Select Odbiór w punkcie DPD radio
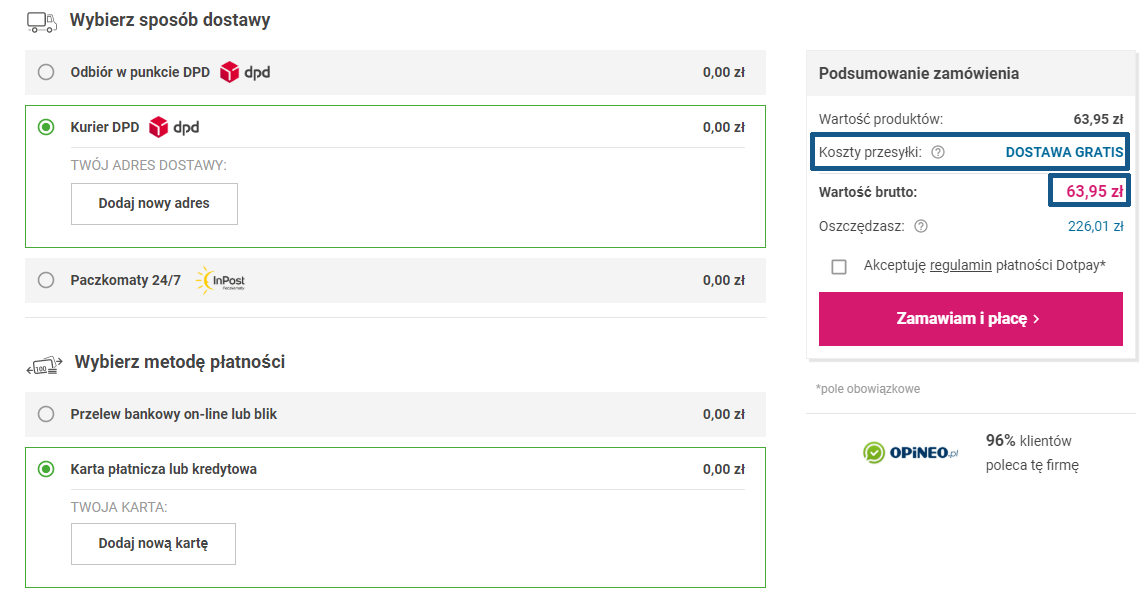1148x594 pixels. (x=46, y=72)
